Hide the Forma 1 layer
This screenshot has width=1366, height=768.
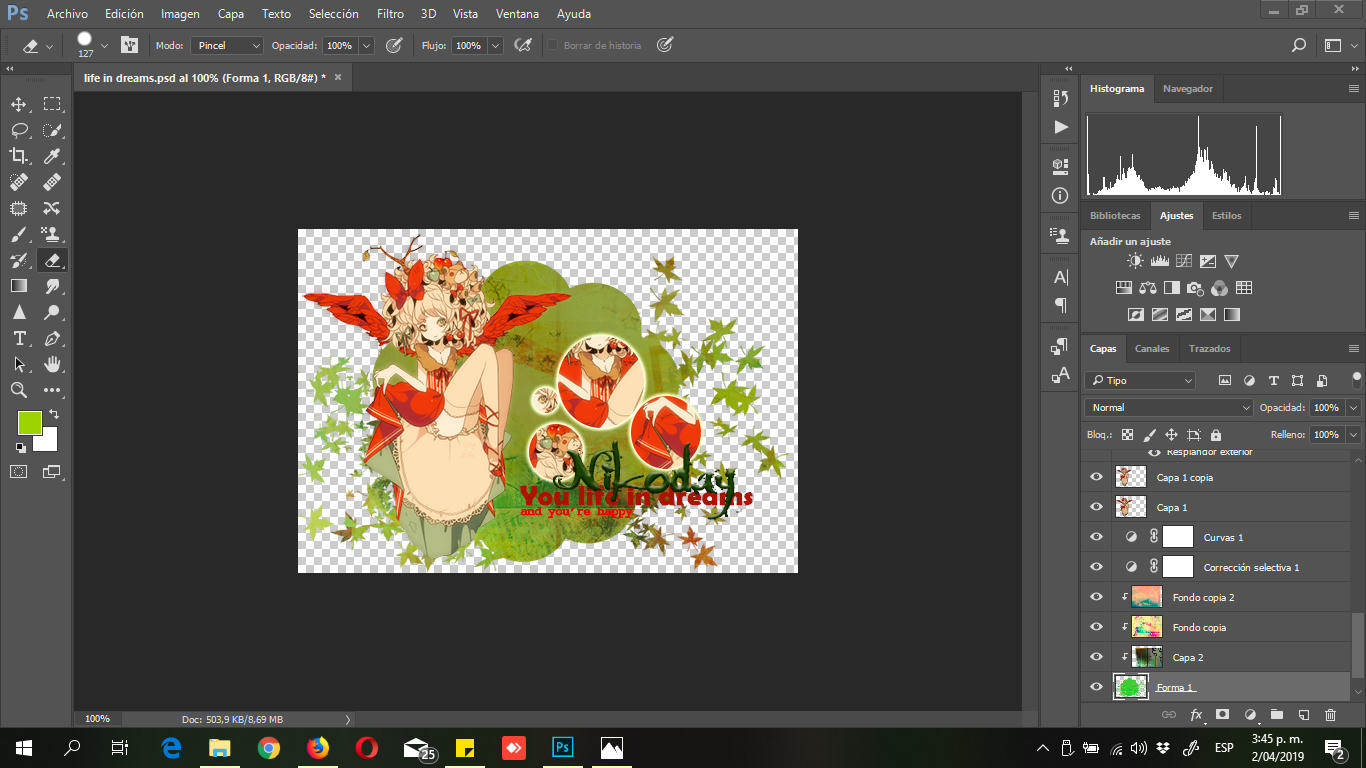(1096, 687)
